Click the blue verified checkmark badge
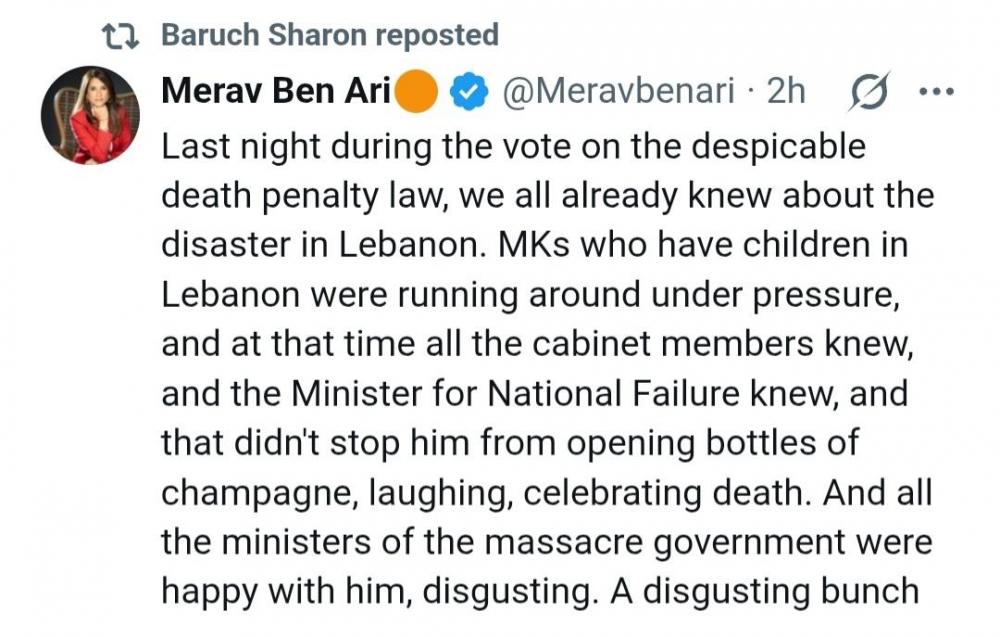Image resolution: width=1000 pixels, height=637 pixels. pos(469,93)
